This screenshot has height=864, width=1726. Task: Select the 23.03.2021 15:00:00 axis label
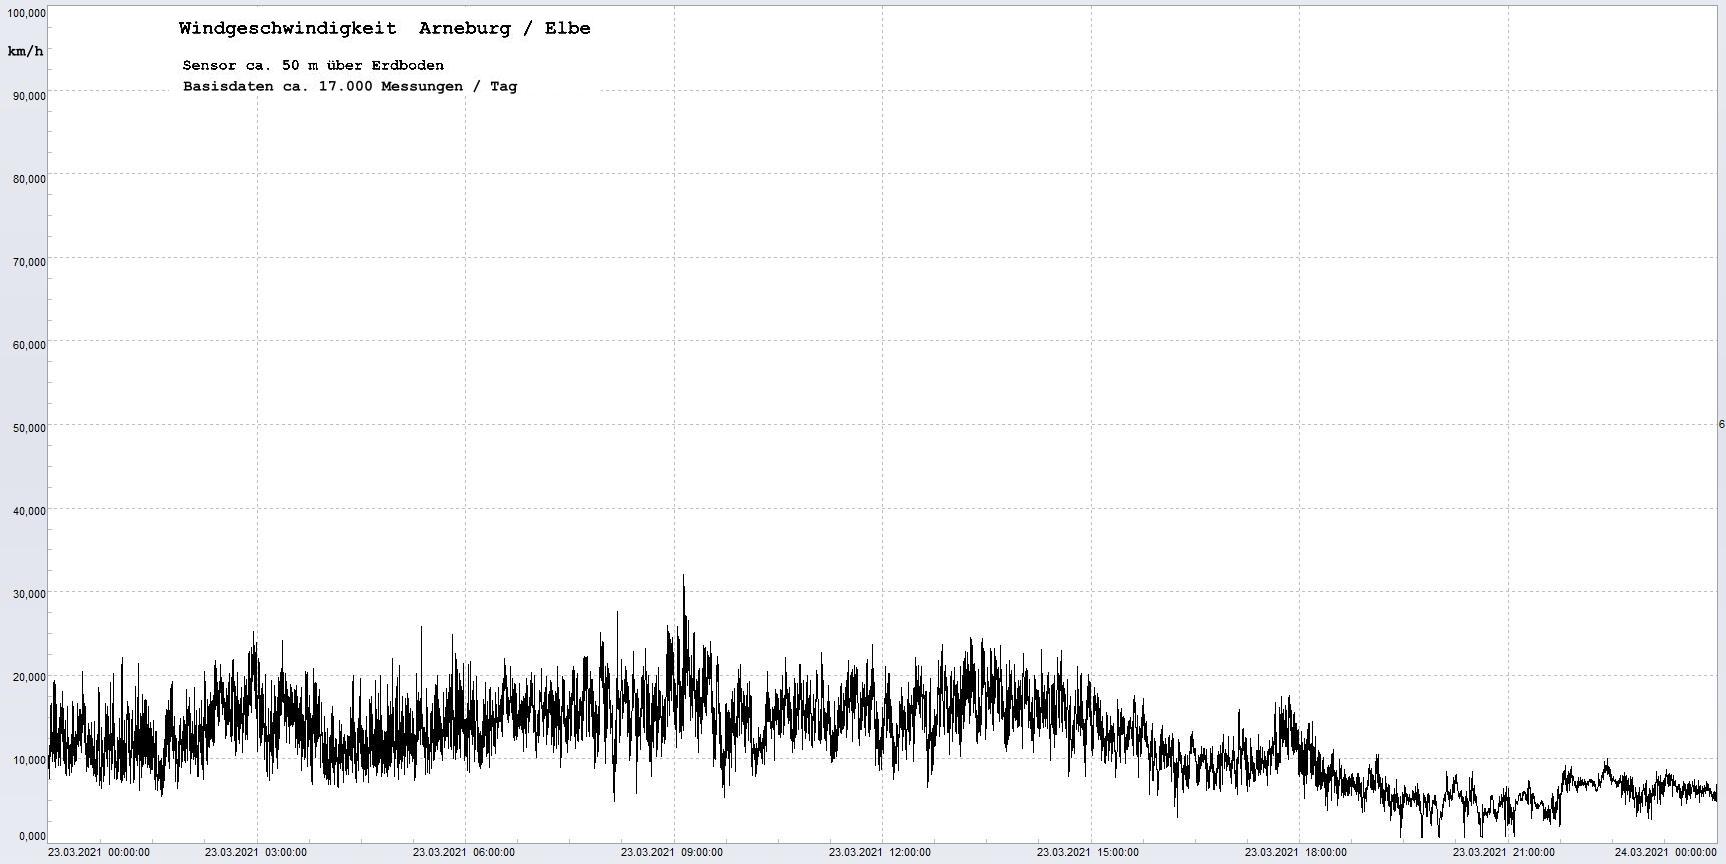(1088, 852)
